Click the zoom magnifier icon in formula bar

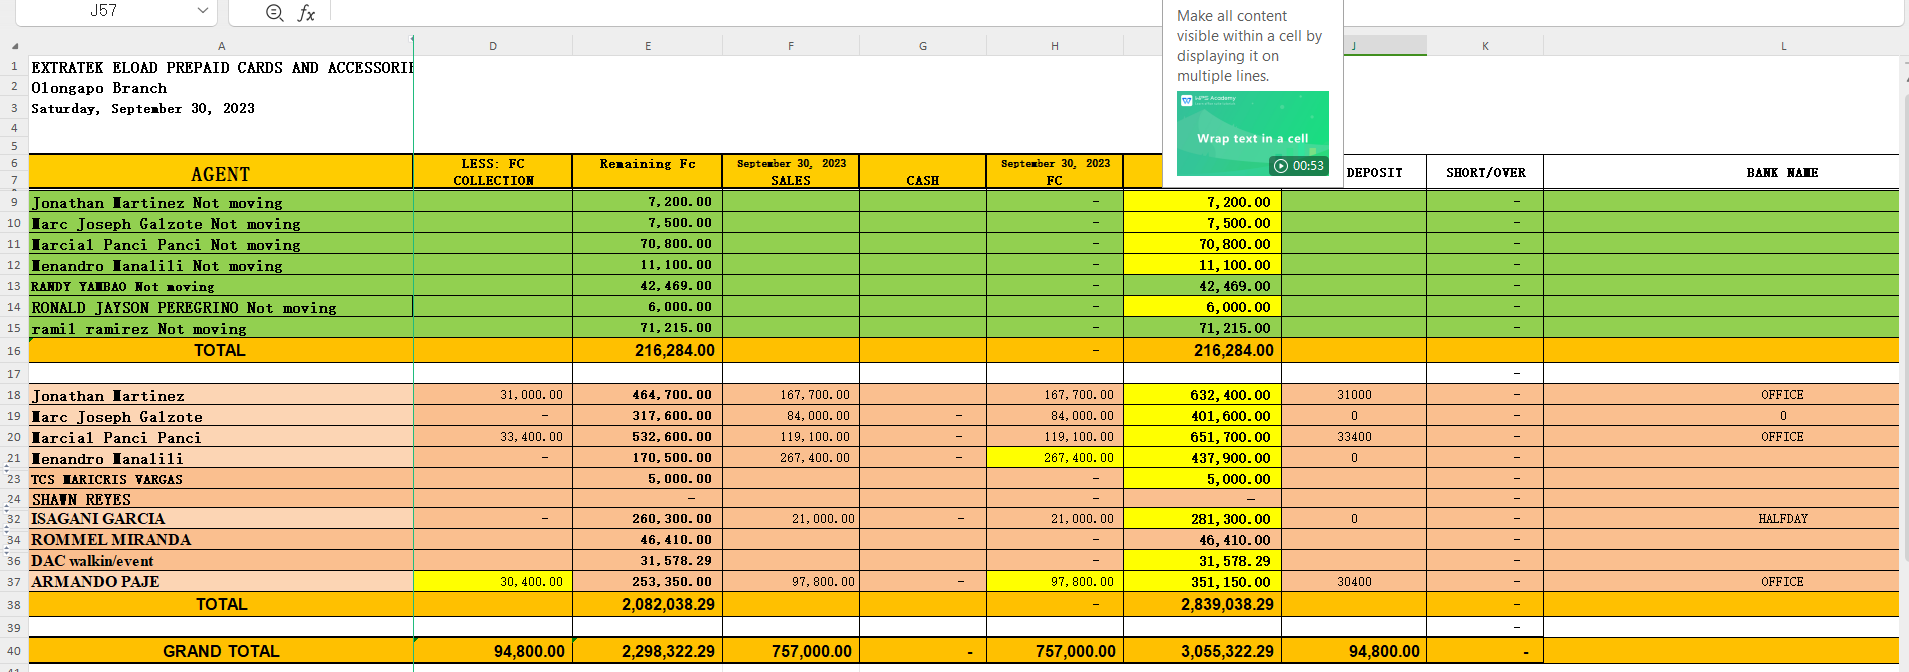coord(274,12)
